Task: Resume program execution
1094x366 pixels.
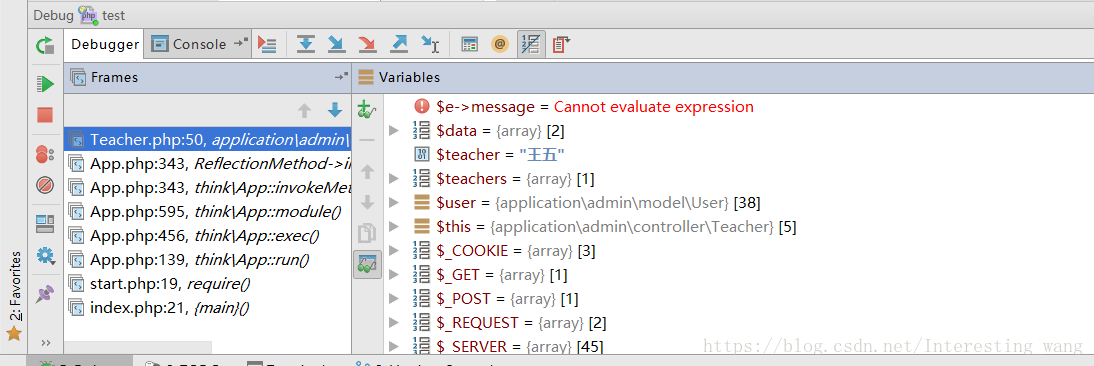Action: click(45, 84)
